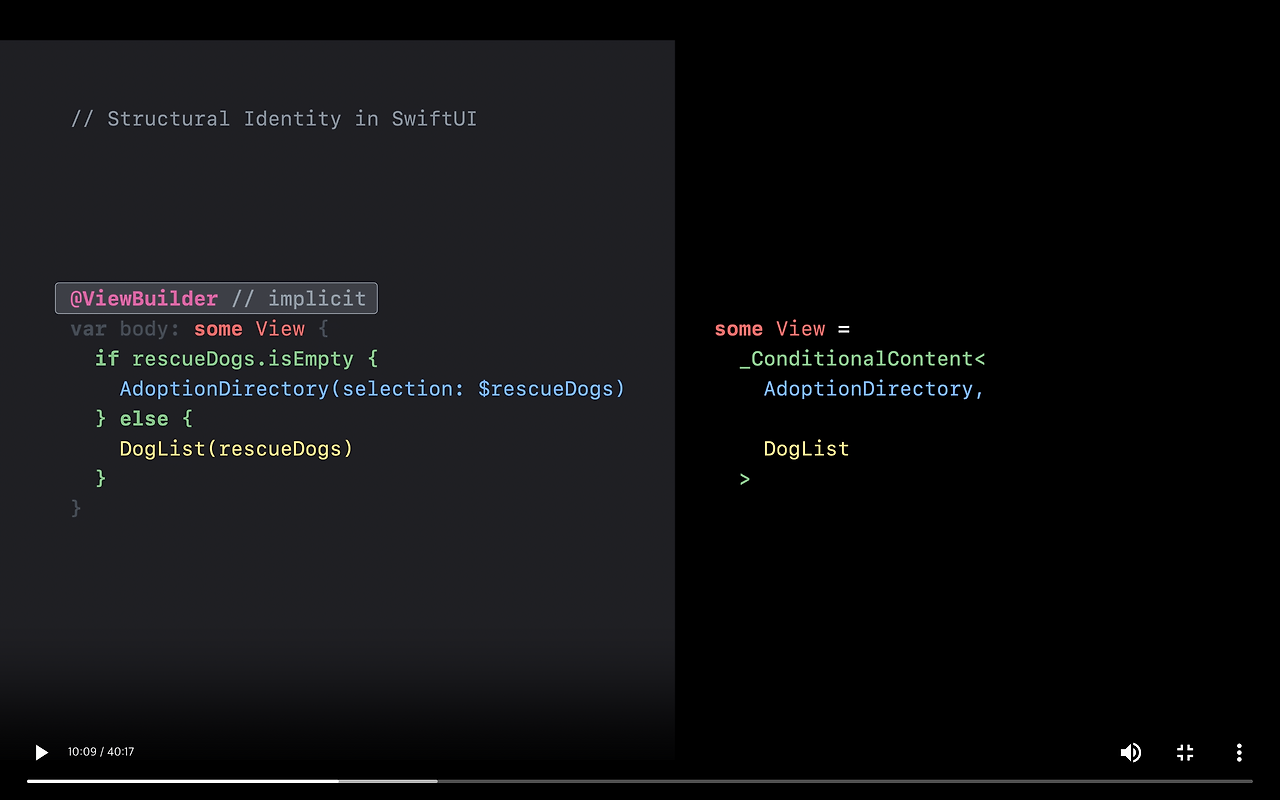Viewport: 1280px width, 800px height.
Task: Click the '} else {' line
Action: coord(144,419)
